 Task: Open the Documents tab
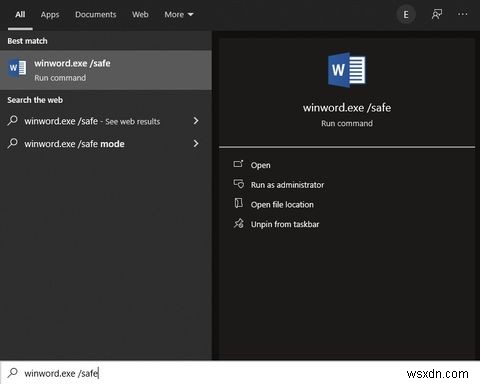[96, 15]
